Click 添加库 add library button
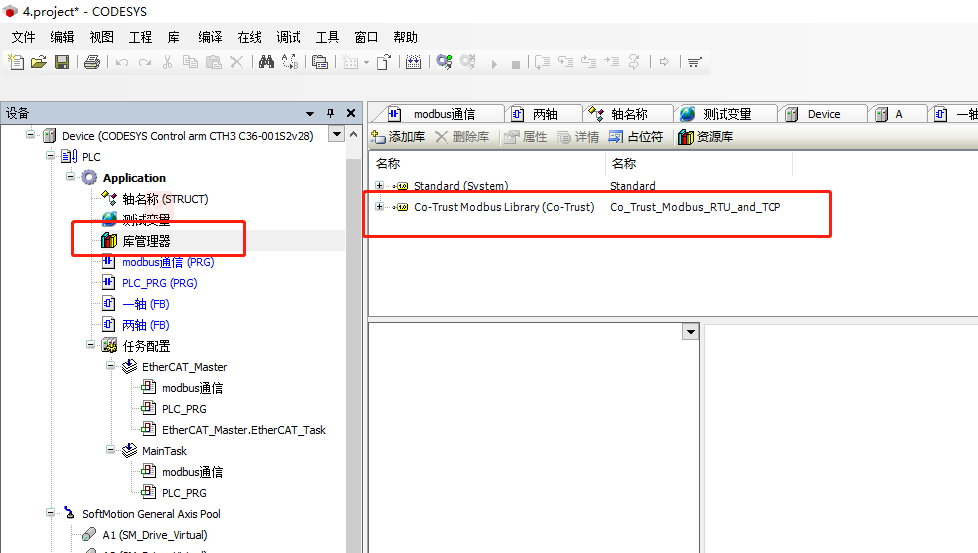Viewport: 978px width, 553px height. 398,137
